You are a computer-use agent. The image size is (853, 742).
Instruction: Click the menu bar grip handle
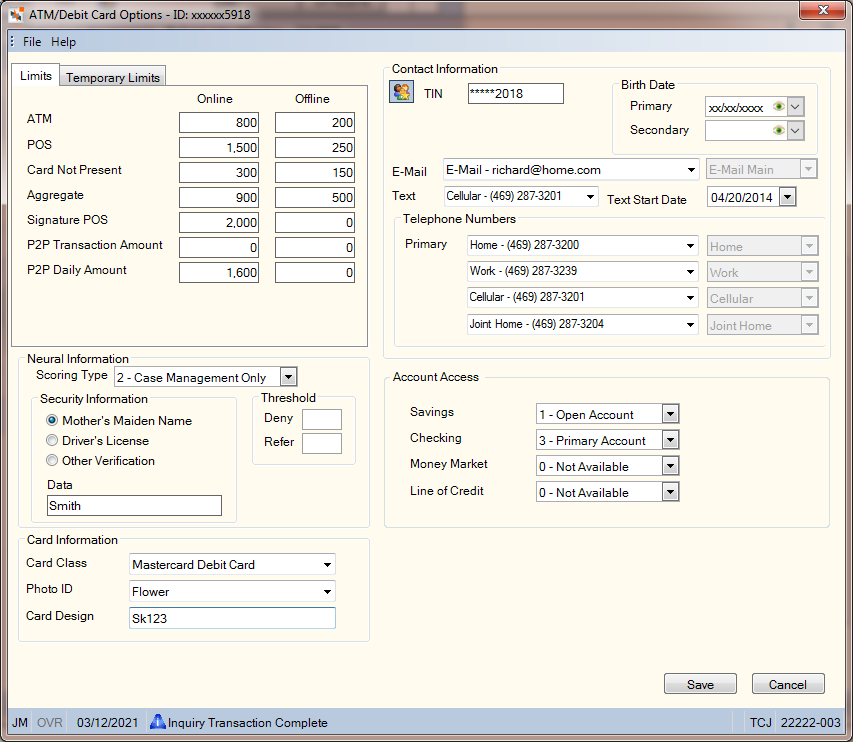pos(12,41)
